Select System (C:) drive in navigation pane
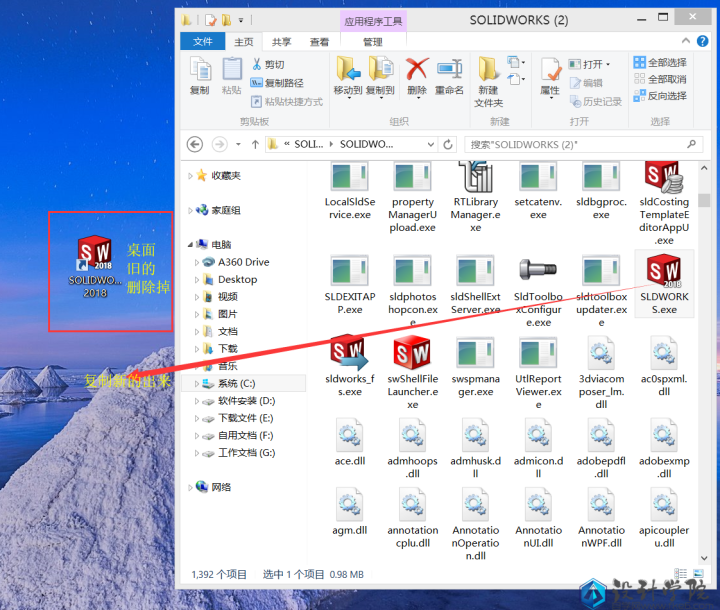 click(x=237, y=383)
